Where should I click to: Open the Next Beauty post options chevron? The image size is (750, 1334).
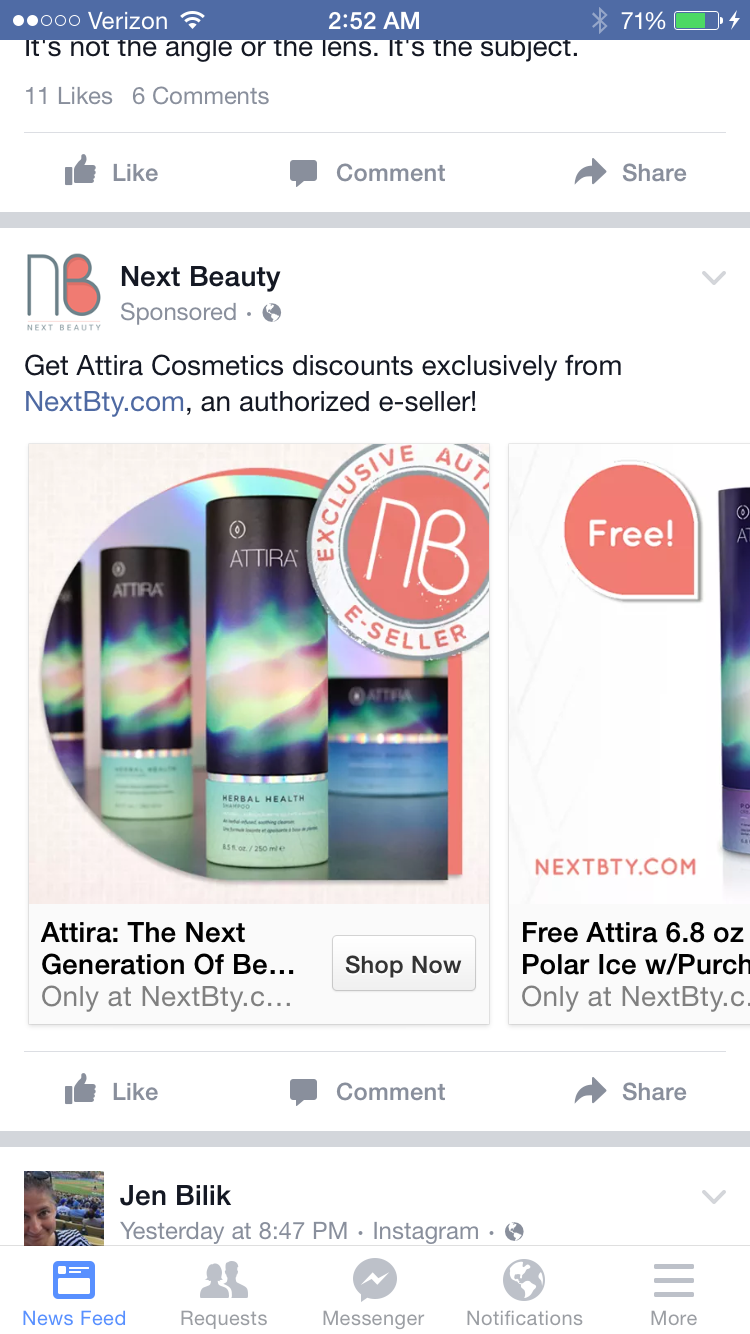[x=713, y=278]
